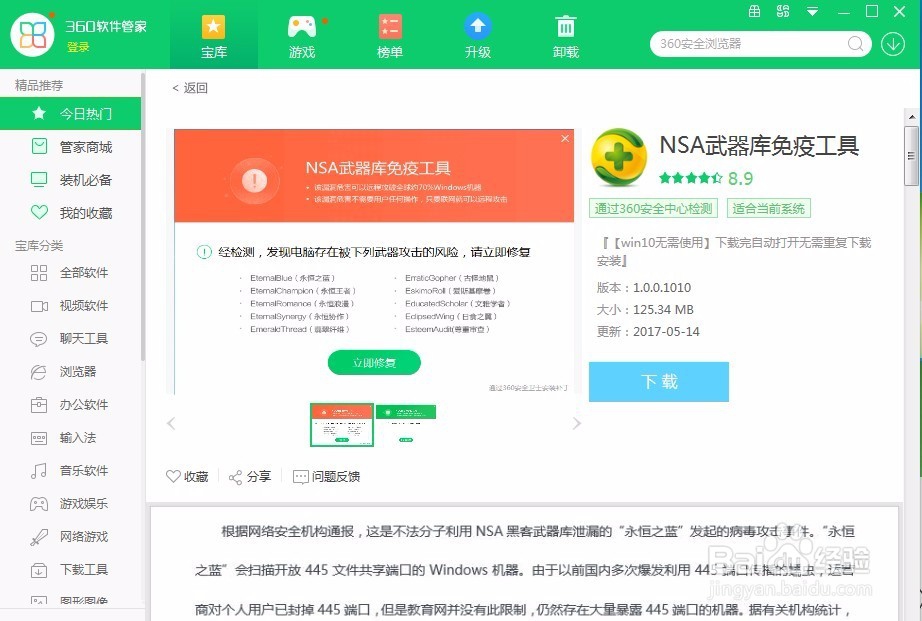Toggle 收藏 to favorite this app
Viewport: 922px width, 621px height.
point(186,477)
